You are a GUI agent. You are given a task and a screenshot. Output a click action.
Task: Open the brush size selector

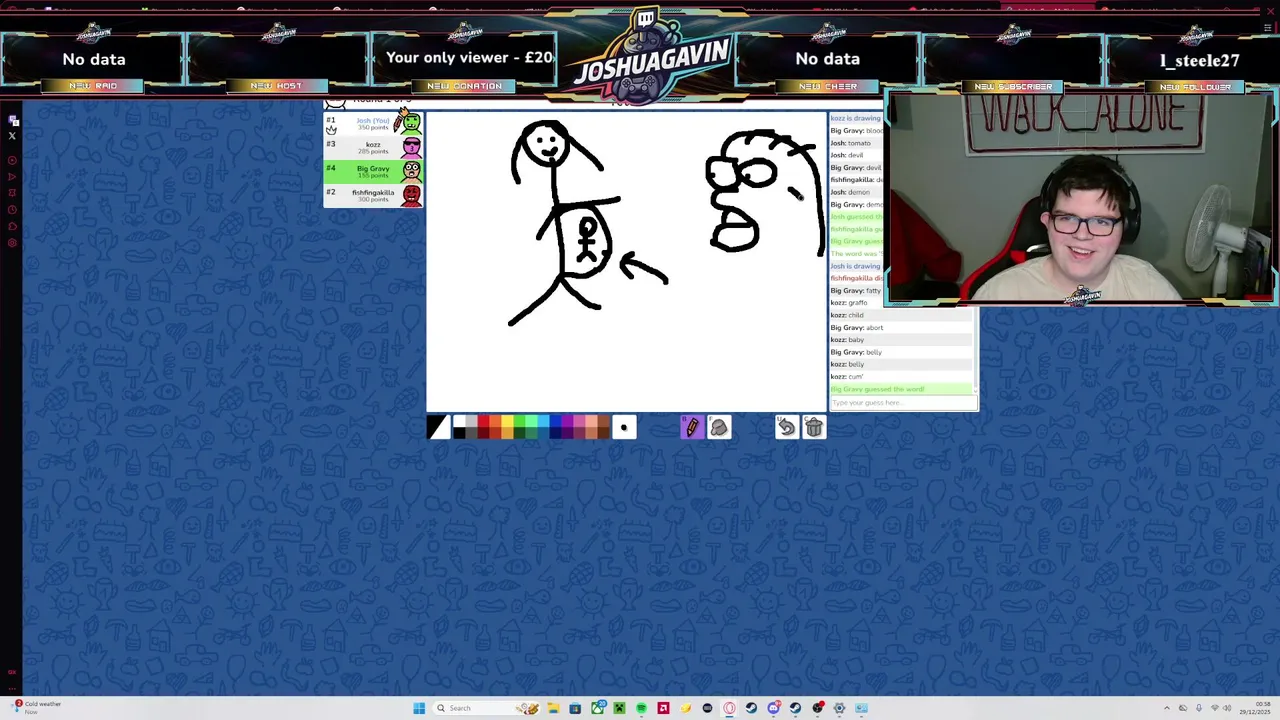(624, 428)
